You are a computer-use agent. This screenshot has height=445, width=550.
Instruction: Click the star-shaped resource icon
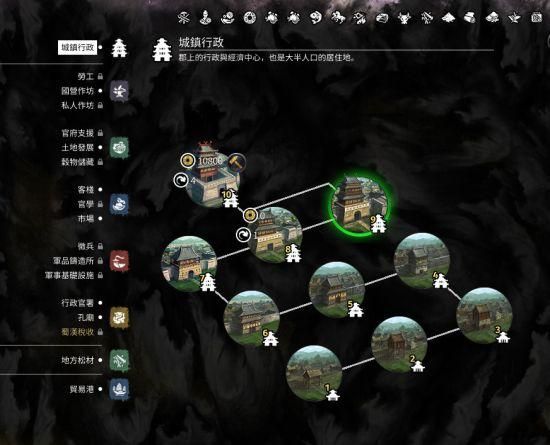514,18
